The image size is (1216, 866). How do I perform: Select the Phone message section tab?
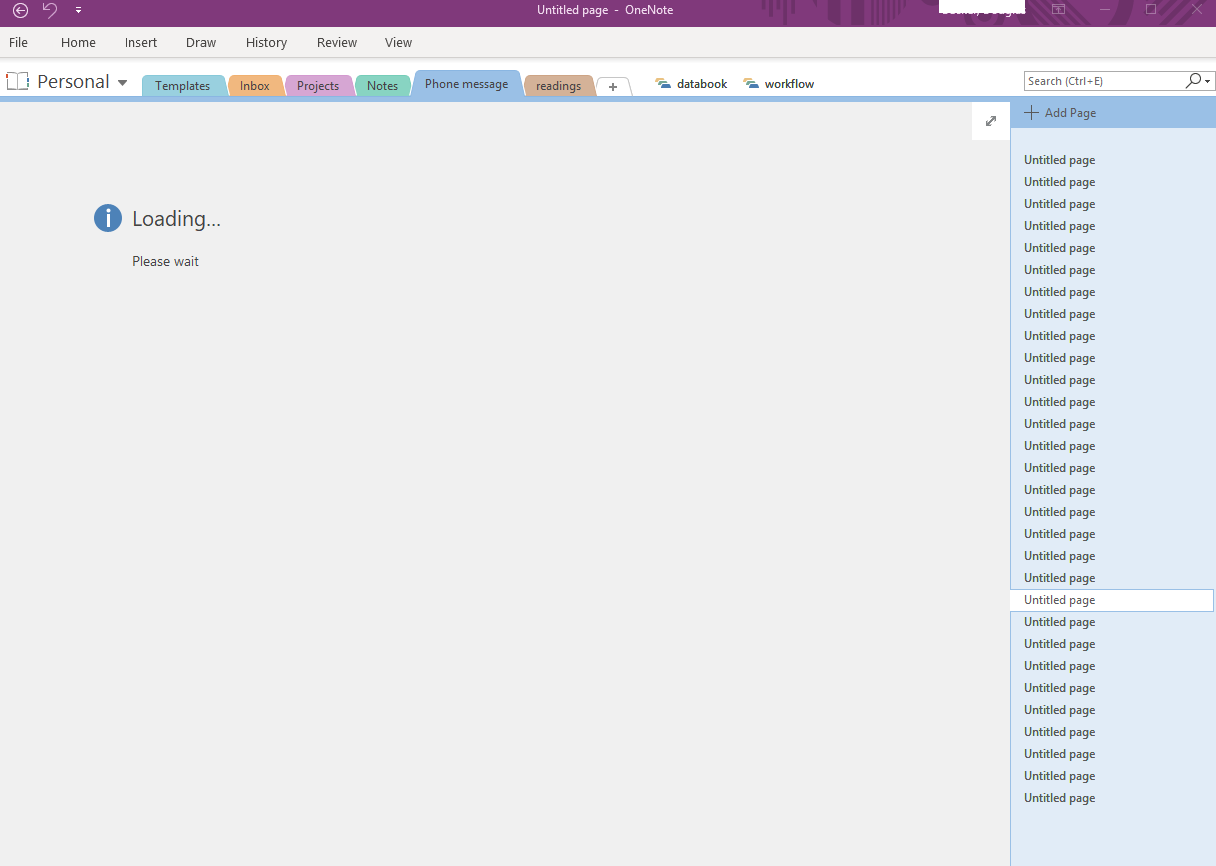pyautogui.click(x=466, y=84)
